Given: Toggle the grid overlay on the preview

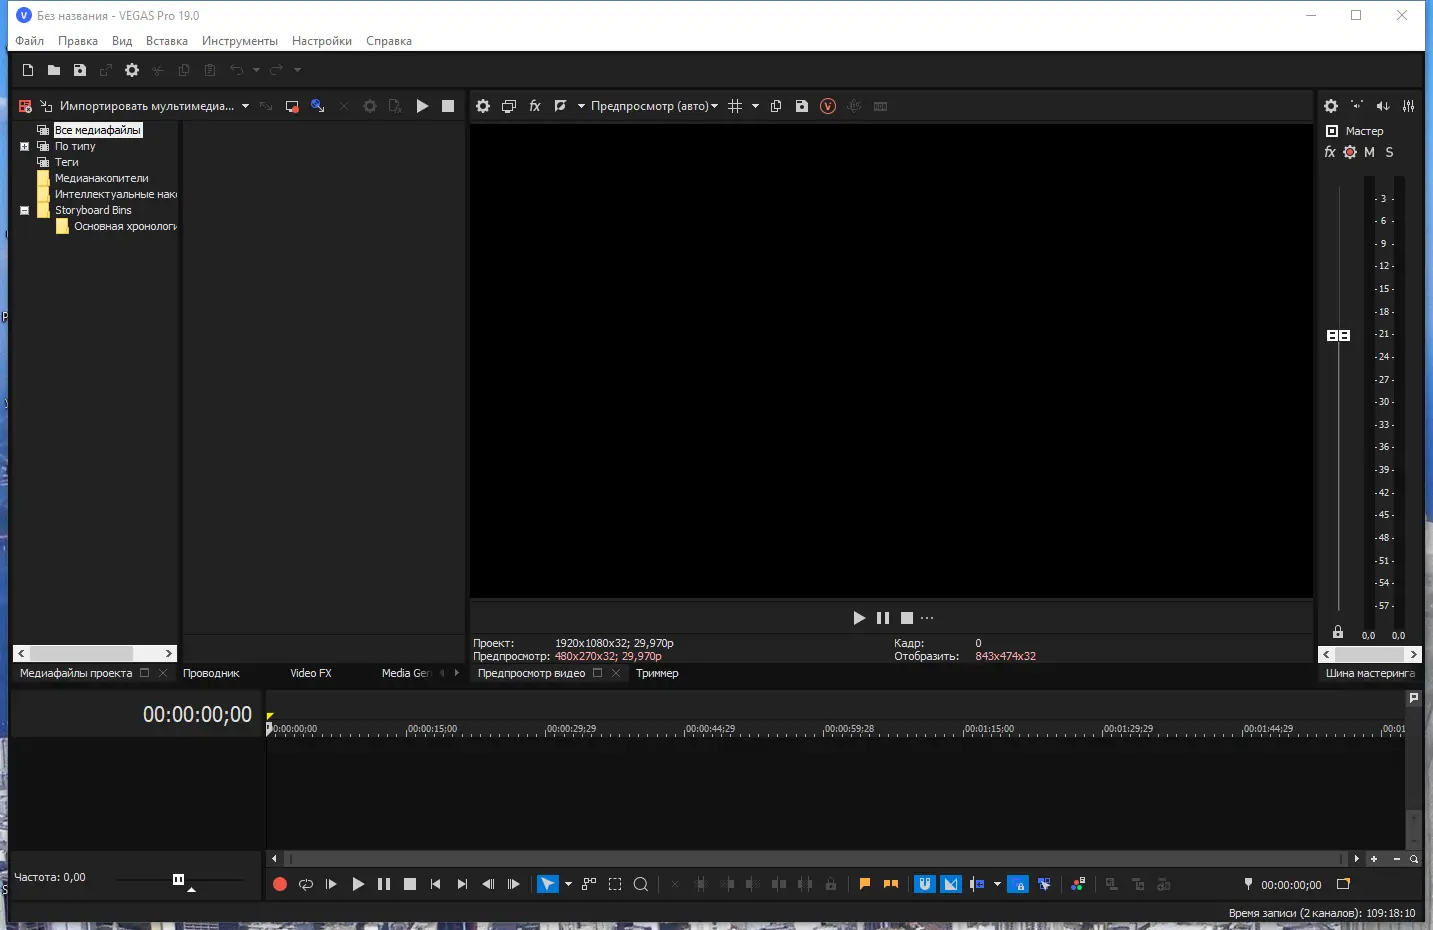Looking at the screenshot, I should (x=737, y=106).
